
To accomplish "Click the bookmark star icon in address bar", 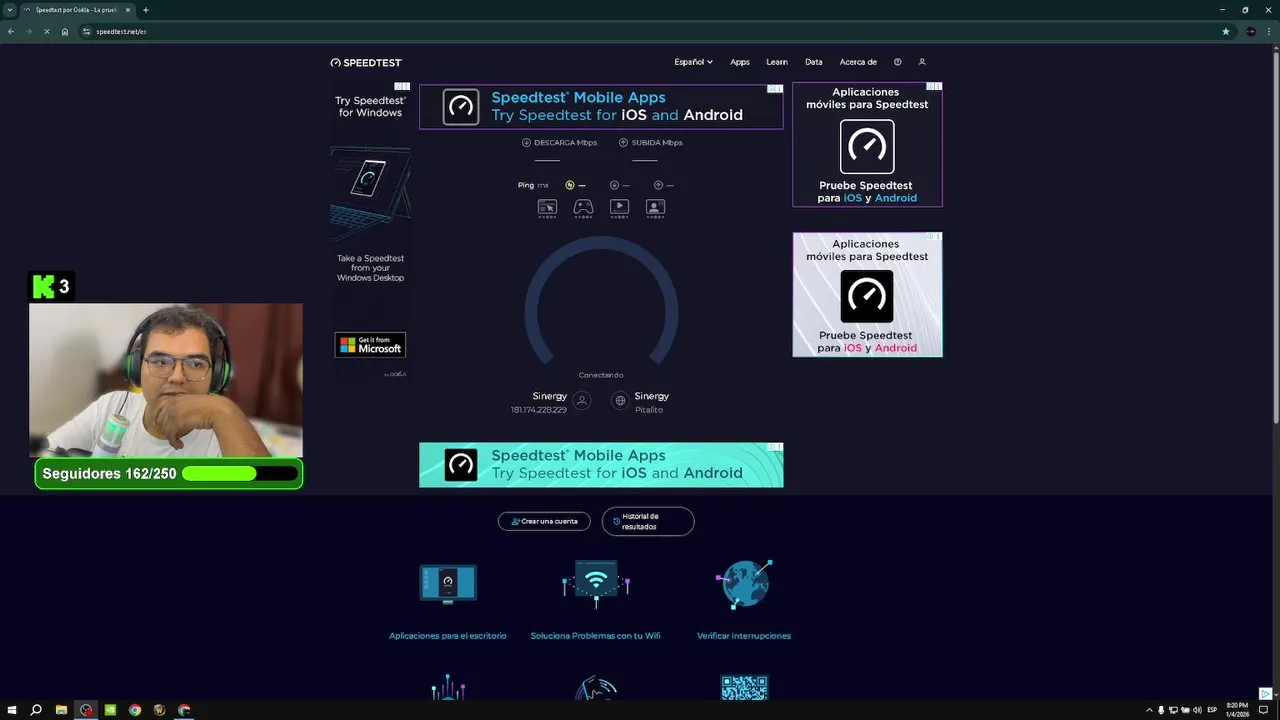I will click(x=1226, y=31).
